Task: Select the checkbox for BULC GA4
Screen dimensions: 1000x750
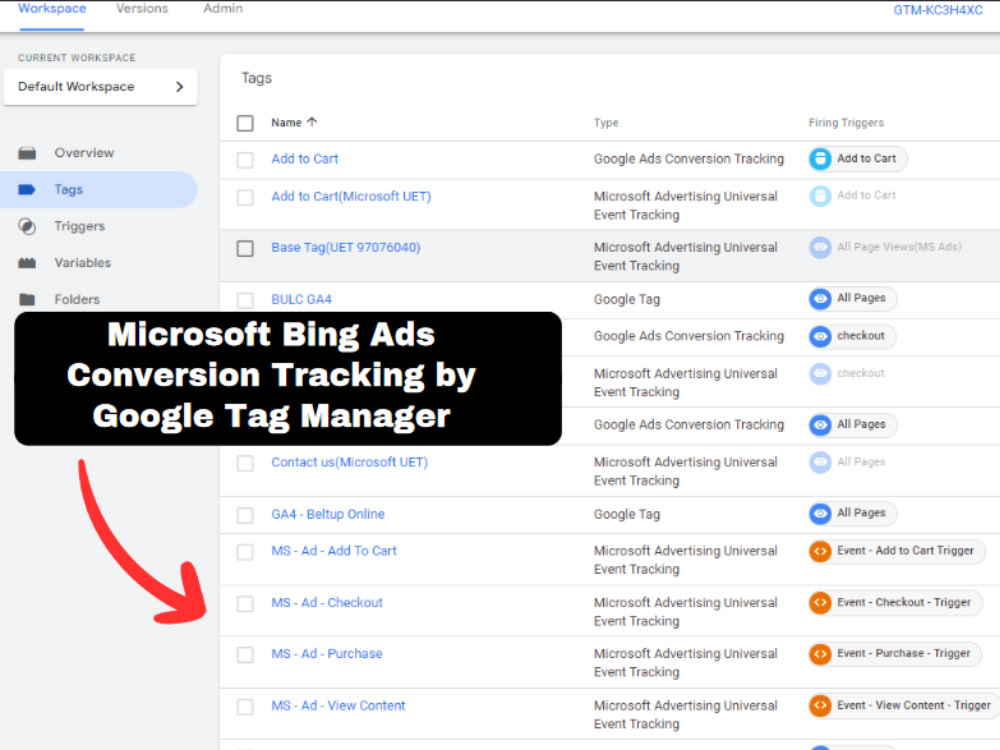Action: pyautogui.click(x=245, y=298)
